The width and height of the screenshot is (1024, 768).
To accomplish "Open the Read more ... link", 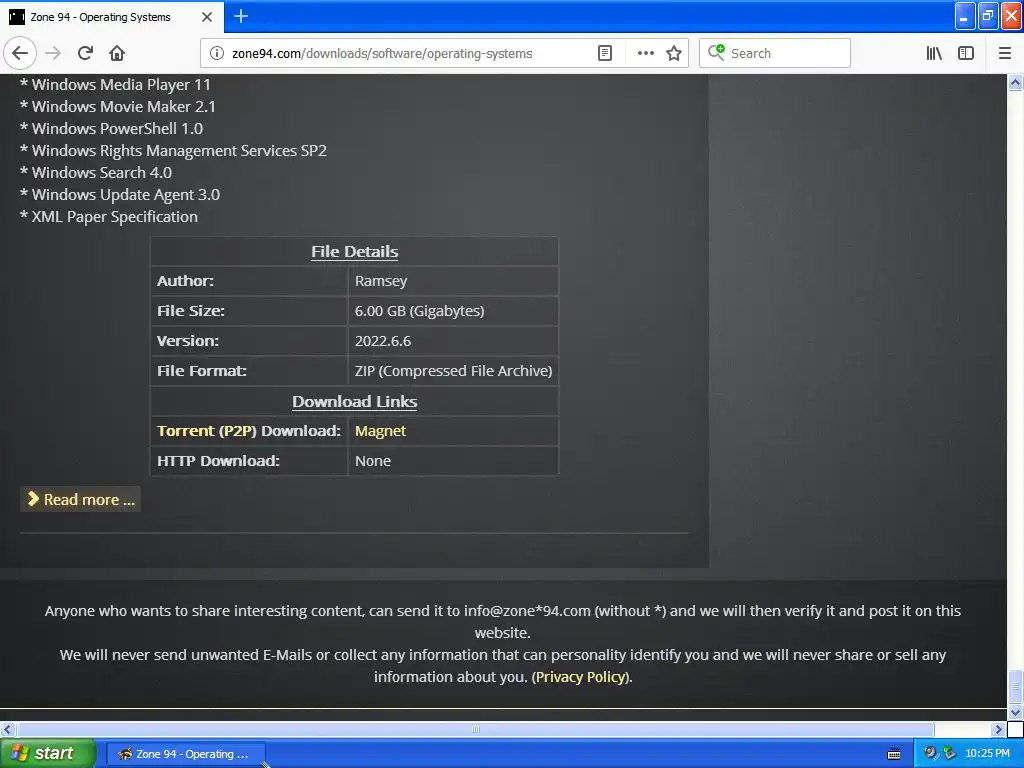I will pos(80,500).
